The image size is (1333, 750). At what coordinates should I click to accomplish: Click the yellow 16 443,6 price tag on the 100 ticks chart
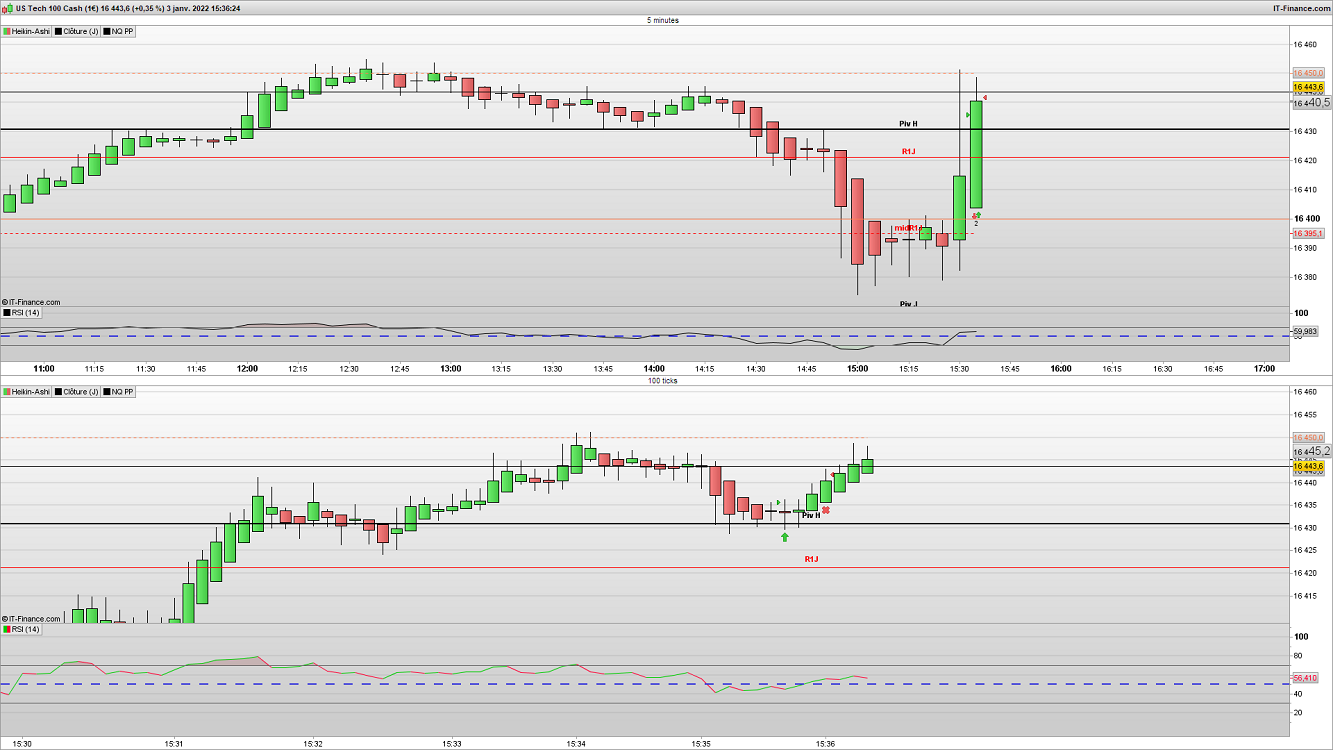coord(1308,466)
